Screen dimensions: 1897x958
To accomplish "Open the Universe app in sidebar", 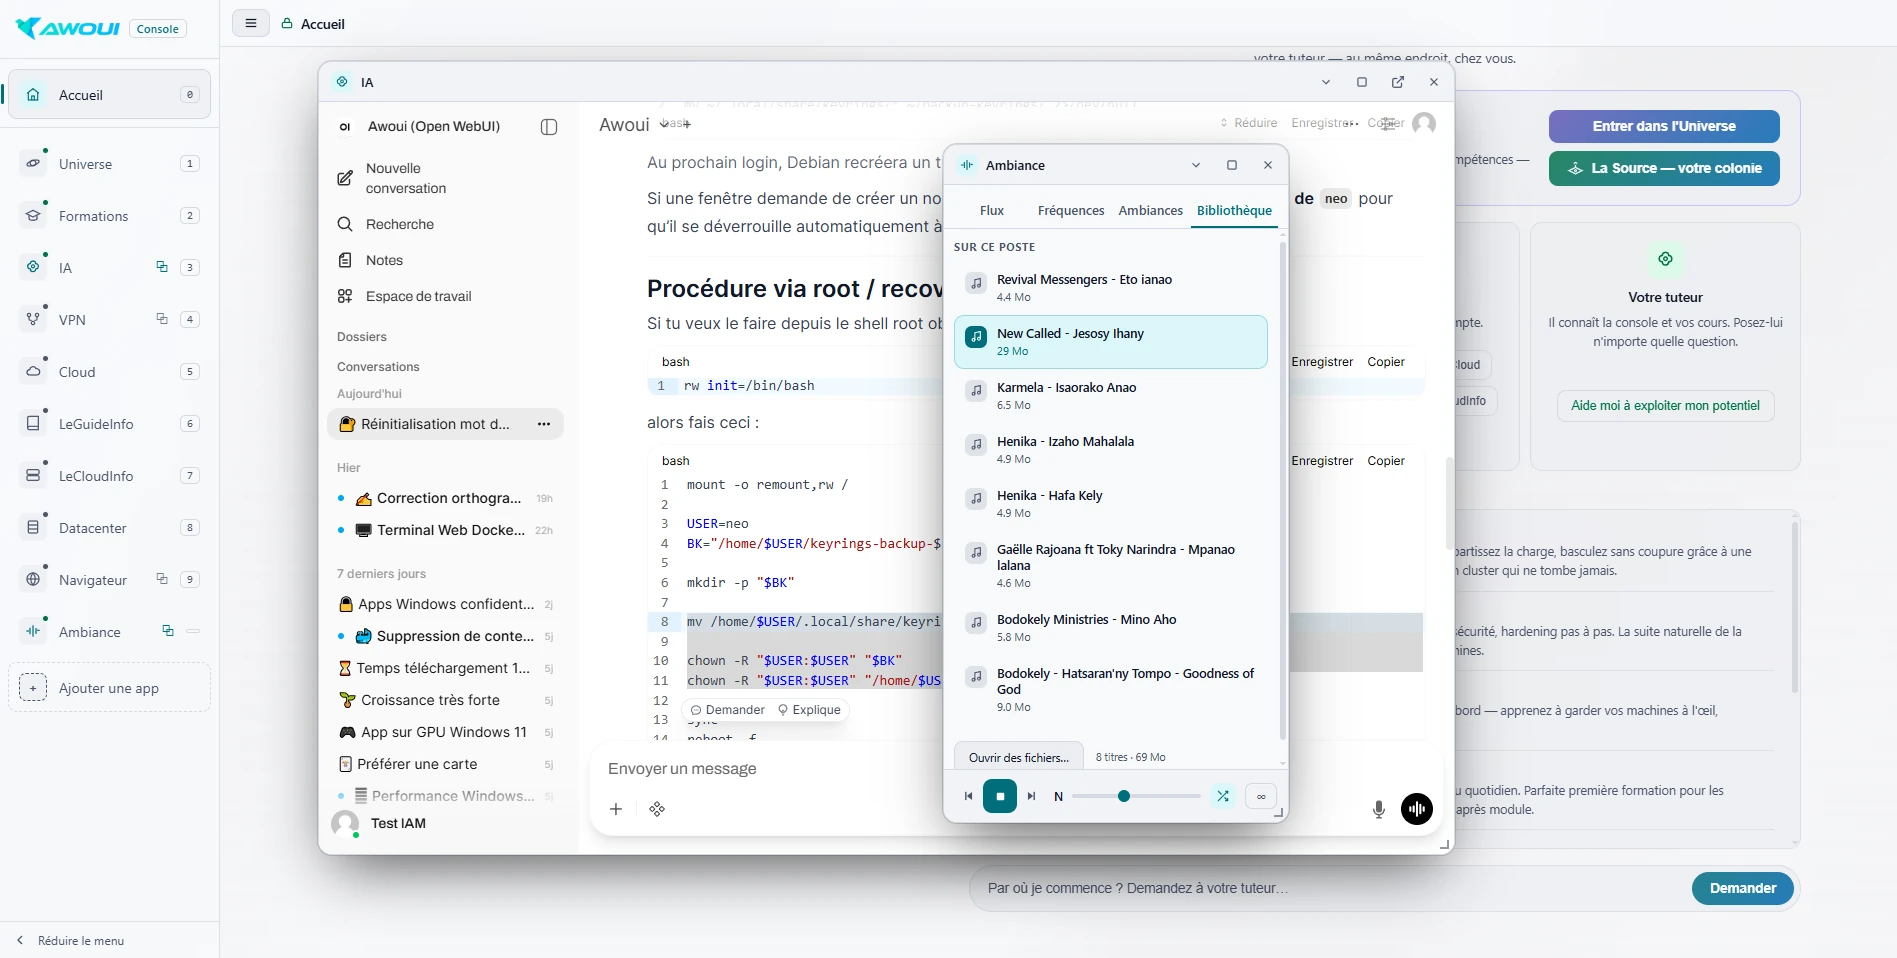I will [109, 164].
